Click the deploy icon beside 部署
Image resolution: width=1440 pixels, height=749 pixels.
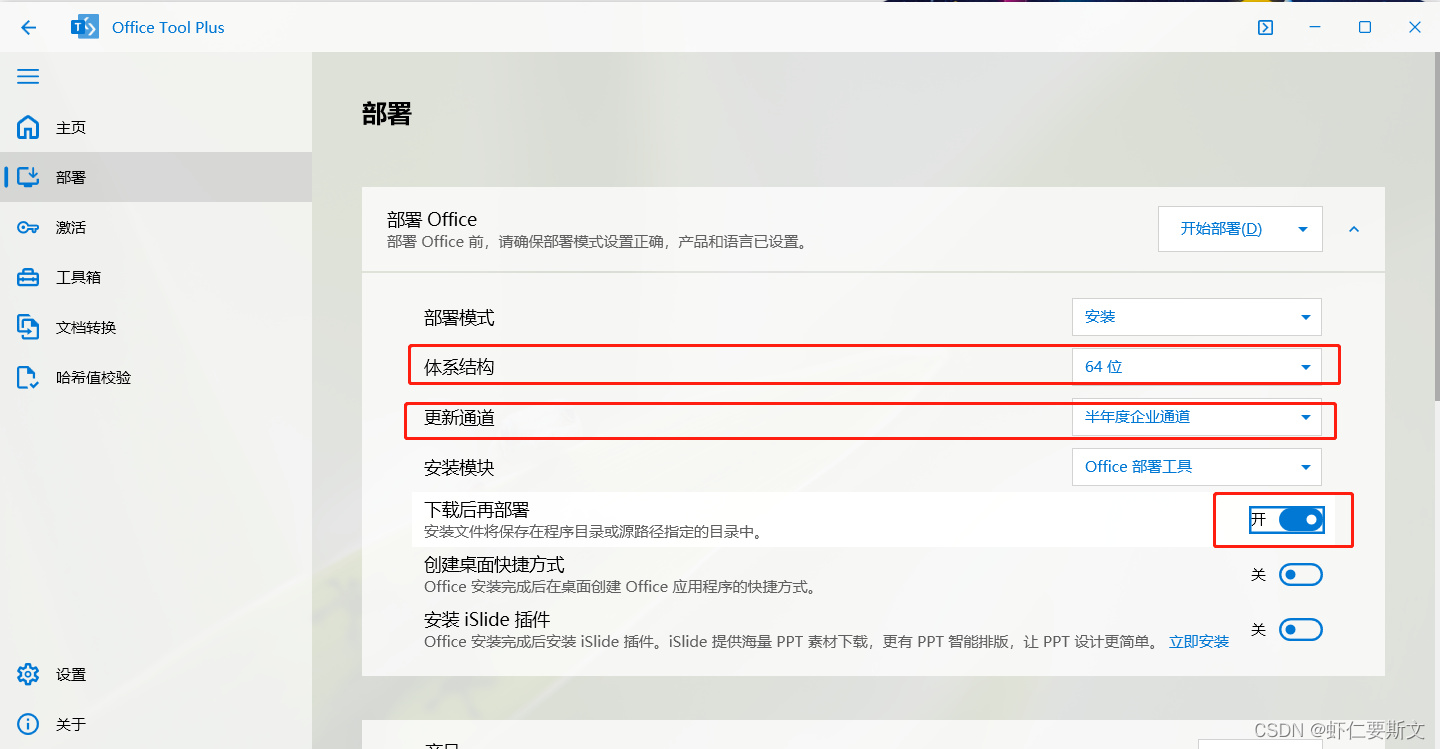coord(28,177)
